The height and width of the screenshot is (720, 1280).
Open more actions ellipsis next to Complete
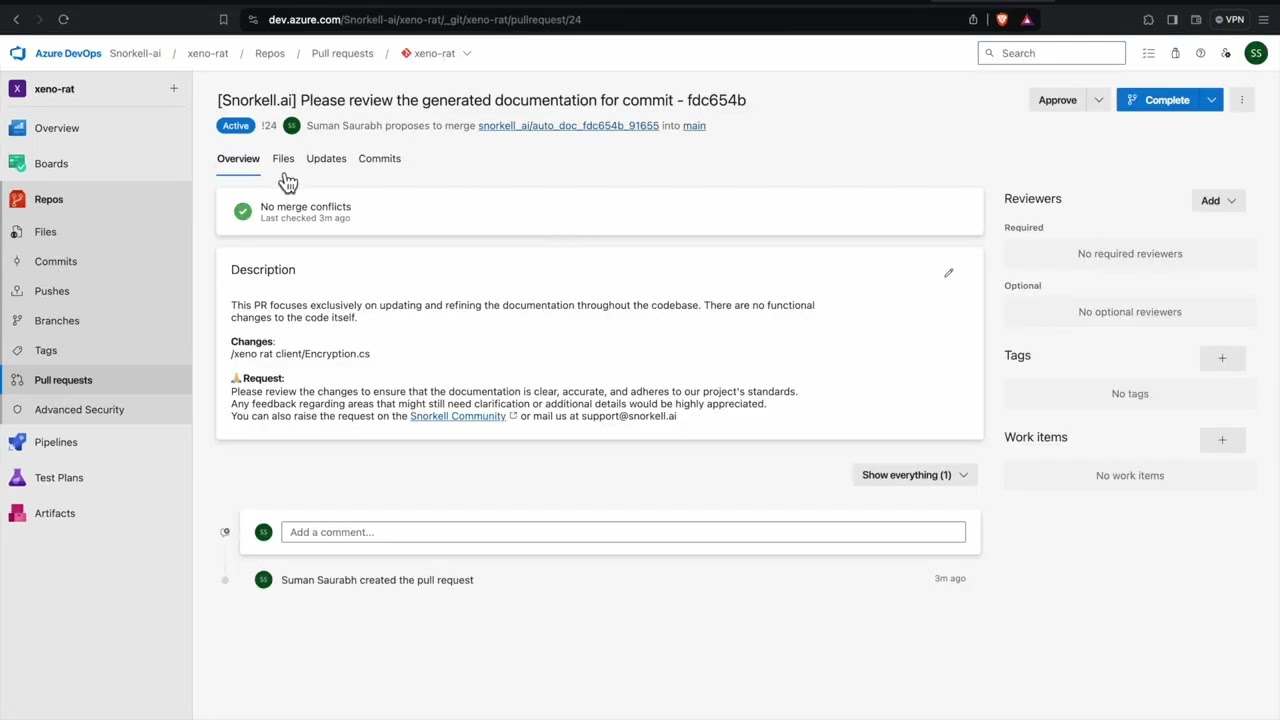pyautogui.click(x=1242, y=100)
